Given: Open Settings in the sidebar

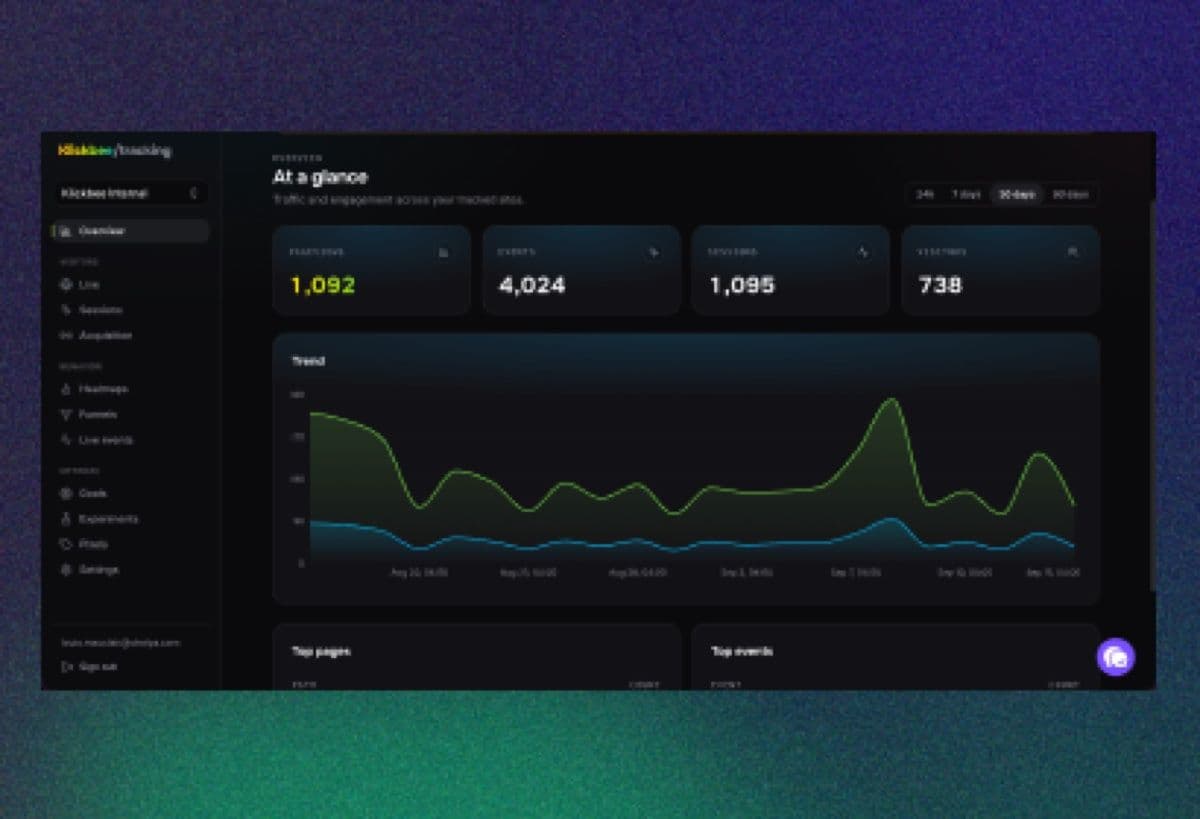Looking at the screenshot, I should [x=98, y=570].
